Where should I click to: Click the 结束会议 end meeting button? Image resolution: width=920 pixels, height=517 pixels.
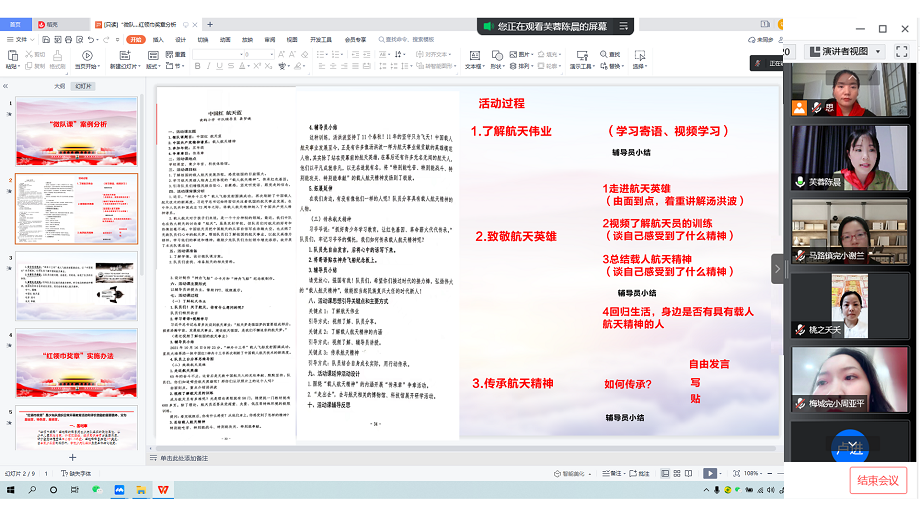pos(877,480)
